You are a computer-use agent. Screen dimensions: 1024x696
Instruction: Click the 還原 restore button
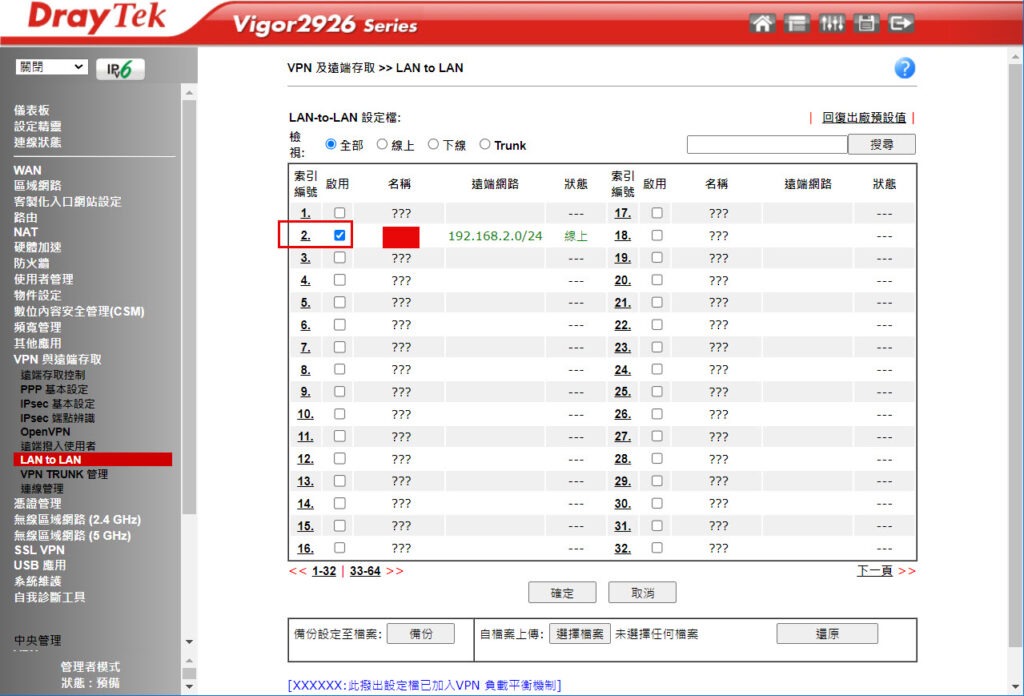827,634
